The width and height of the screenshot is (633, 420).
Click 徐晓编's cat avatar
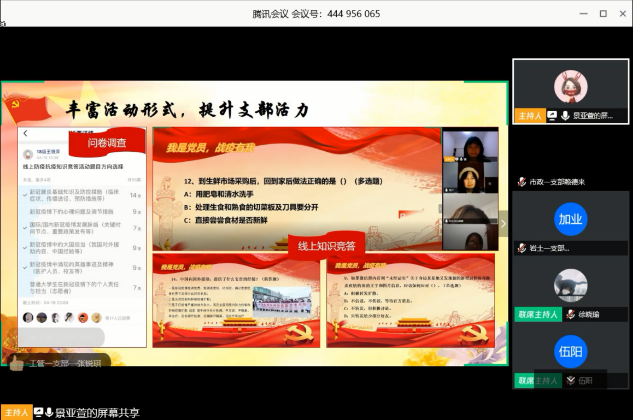pyautogui.click(x=570, y=285)
